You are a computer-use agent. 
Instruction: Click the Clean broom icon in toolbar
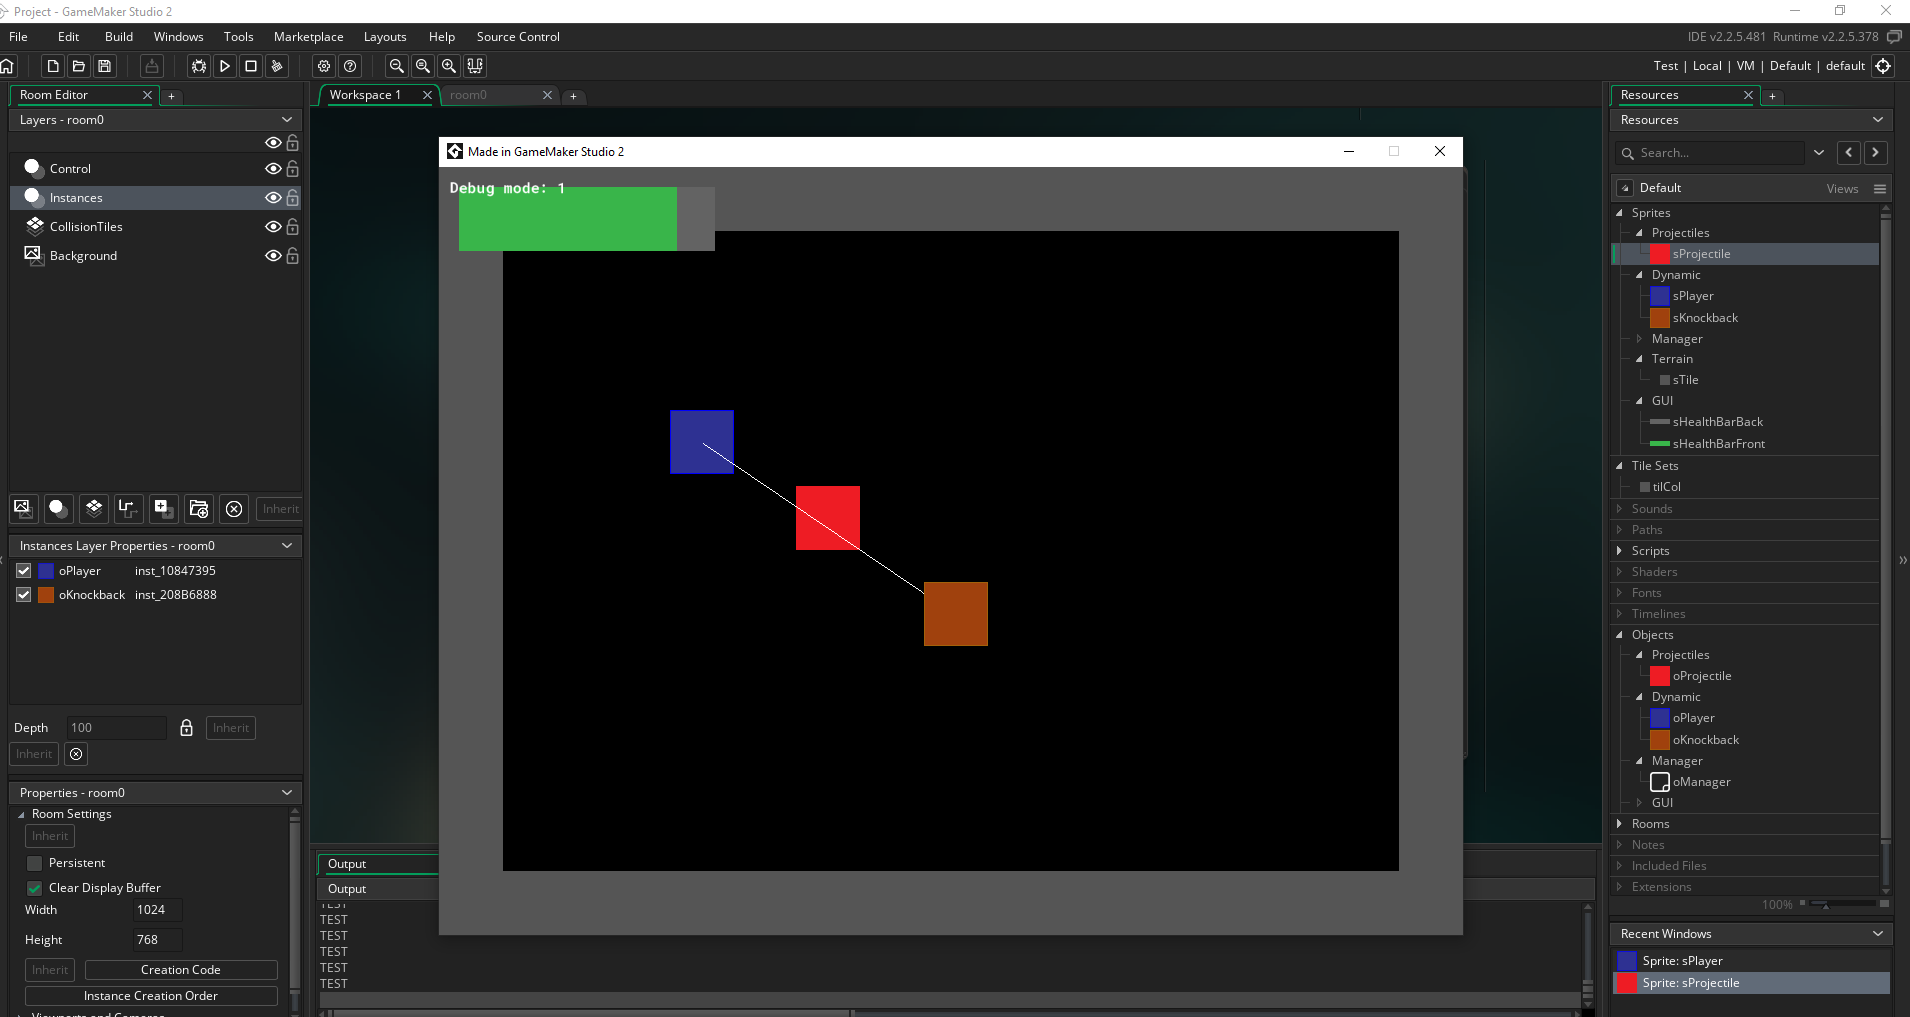(277, 66)
